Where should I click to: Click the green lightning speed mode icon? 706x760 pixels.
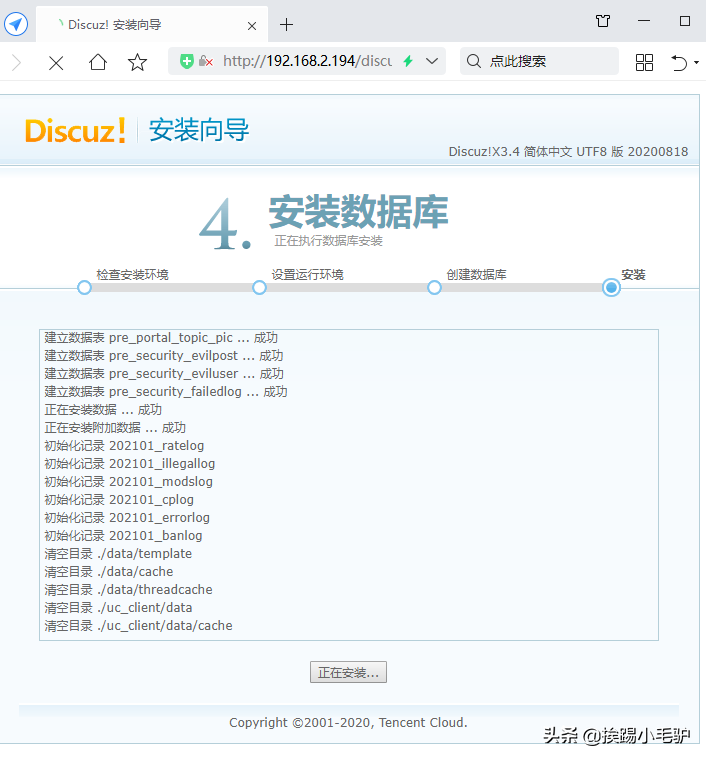coord(408,61)
